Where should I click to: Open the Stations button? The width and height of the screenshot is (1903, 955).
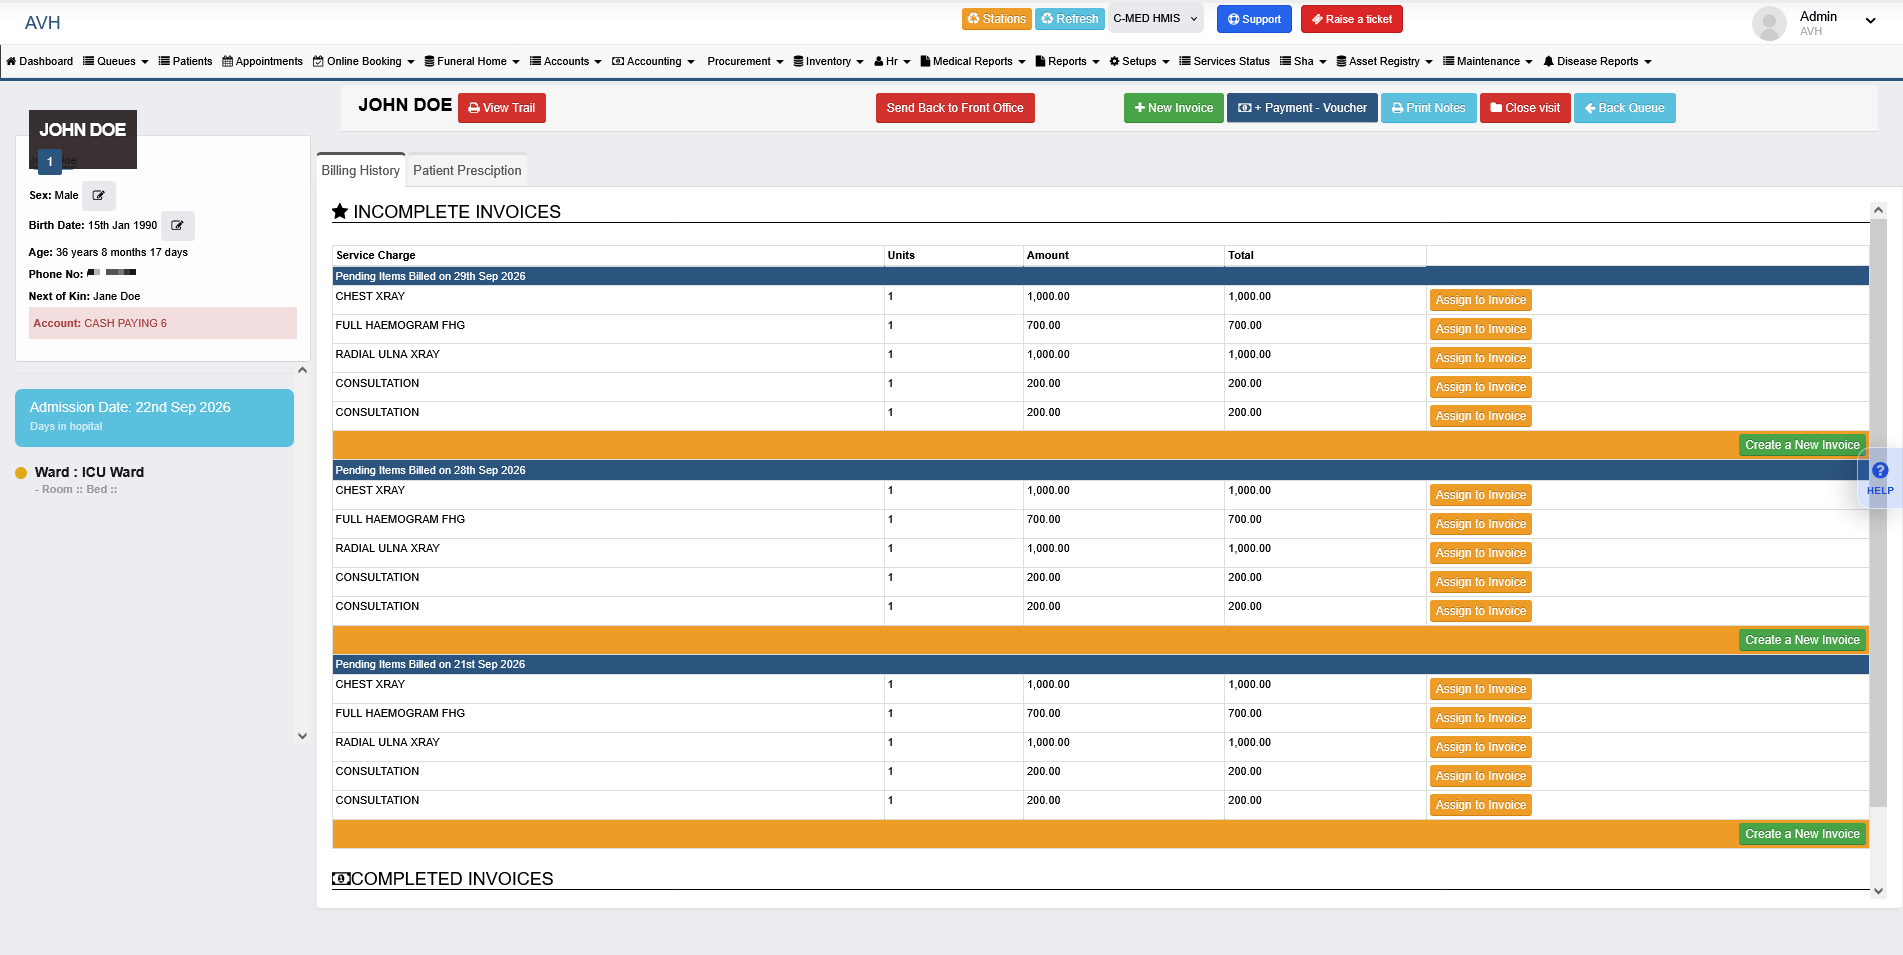tap(997, 19)
